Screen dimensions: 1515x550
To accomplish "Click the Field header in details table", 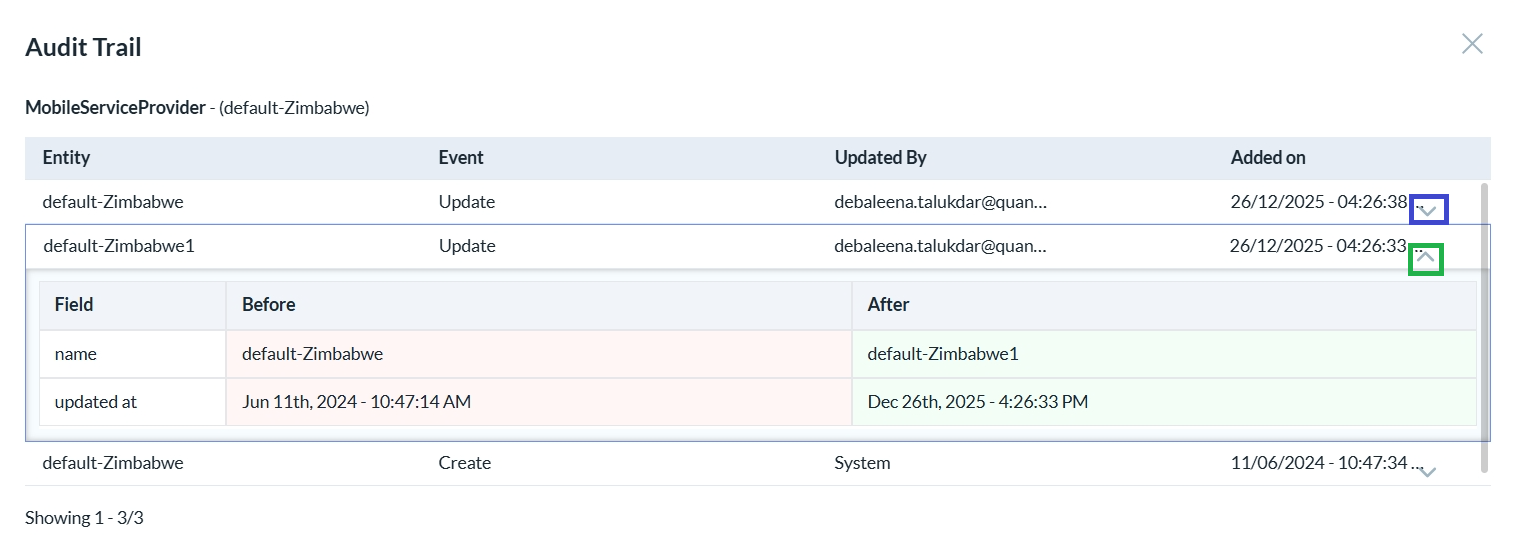I will coord(74,305).
